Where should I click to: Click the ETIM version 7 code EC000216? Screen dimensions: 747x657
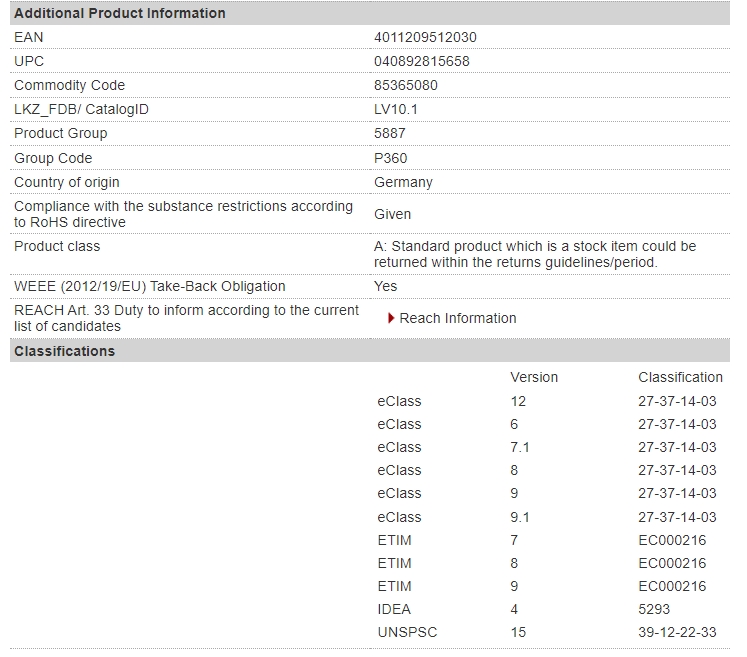point(672,540)
